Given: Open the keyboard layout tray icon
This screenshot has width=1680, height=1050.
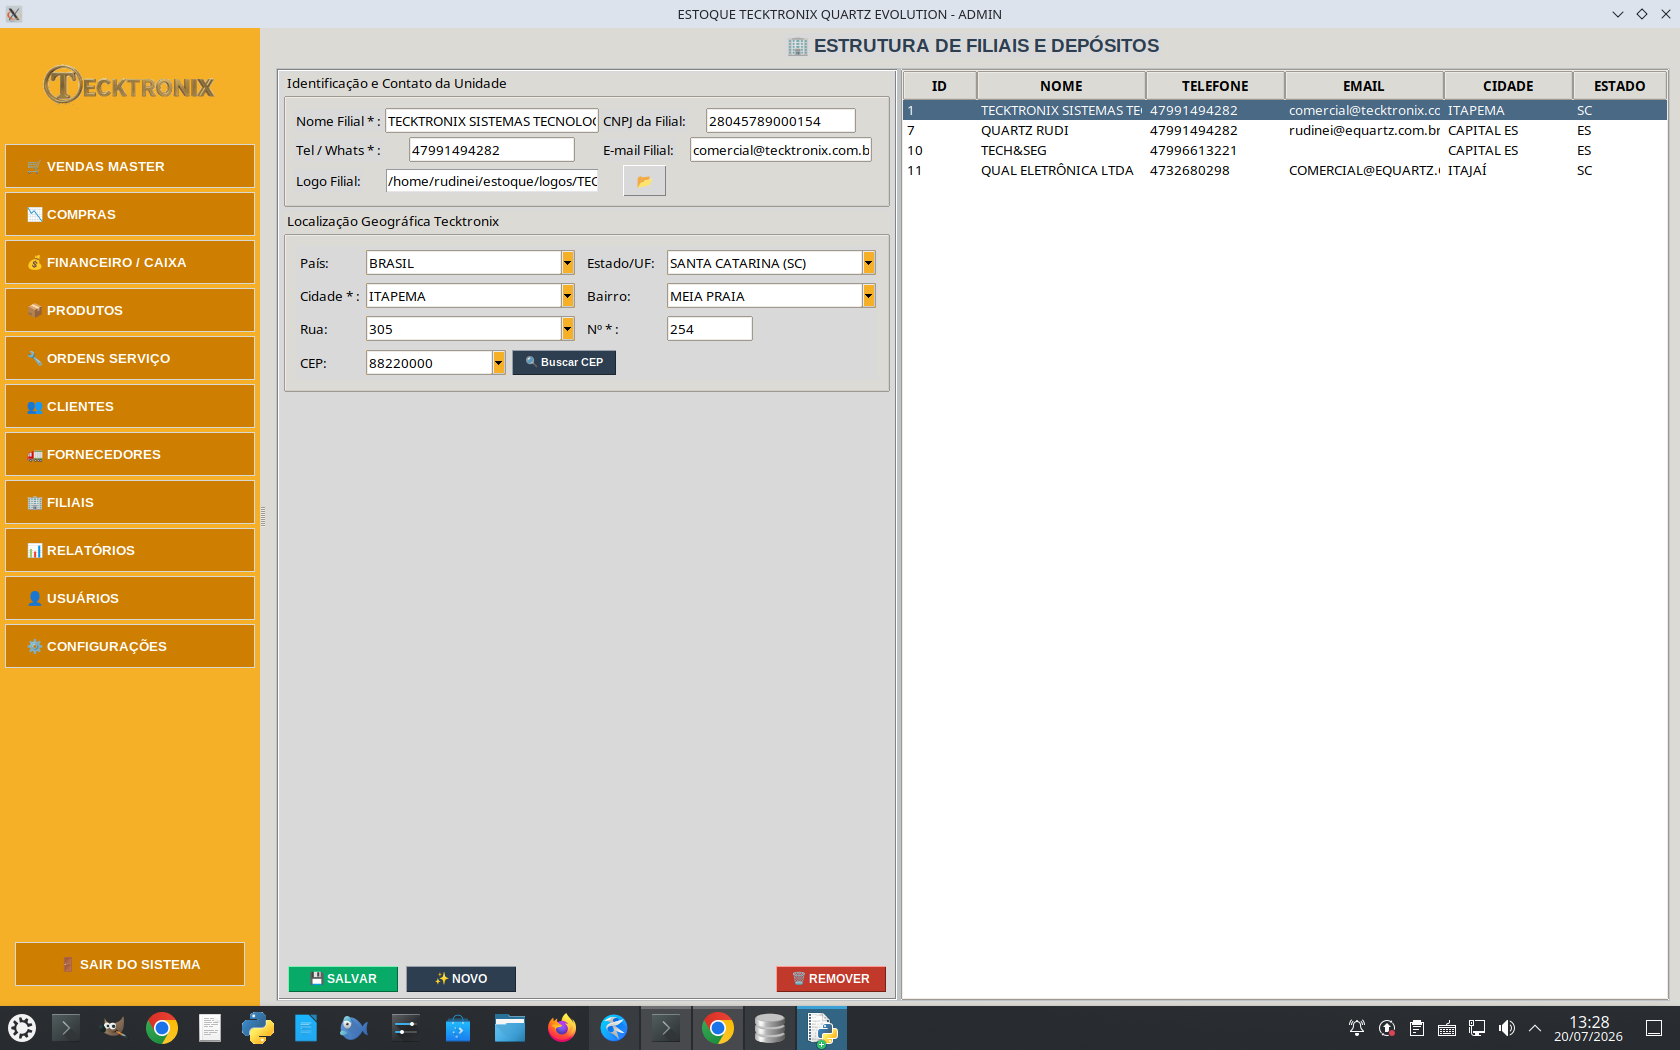Looking at the screenshot, I should 1447,1028.
